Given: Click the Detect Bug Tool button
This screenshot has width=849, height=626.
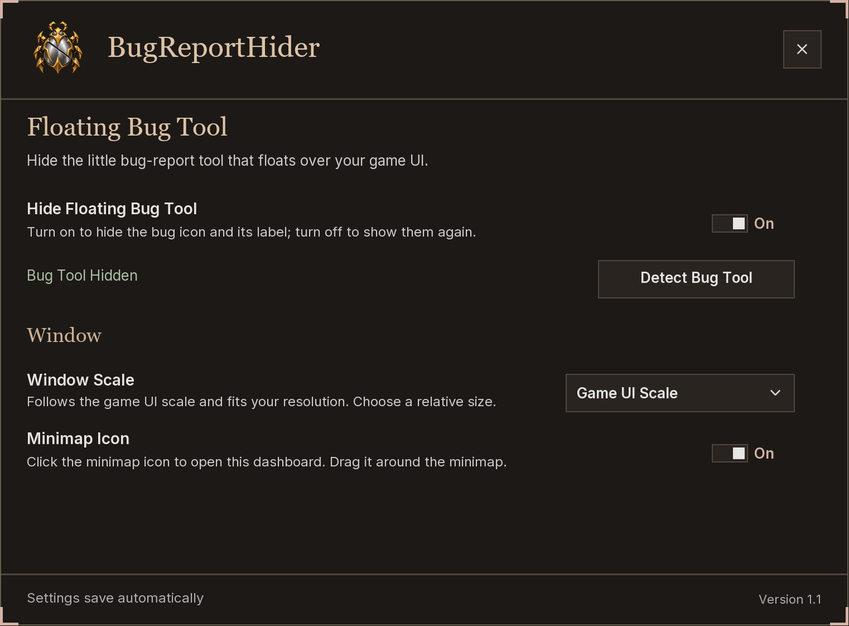Looking at the screenshot, I should tap(696, 279).
